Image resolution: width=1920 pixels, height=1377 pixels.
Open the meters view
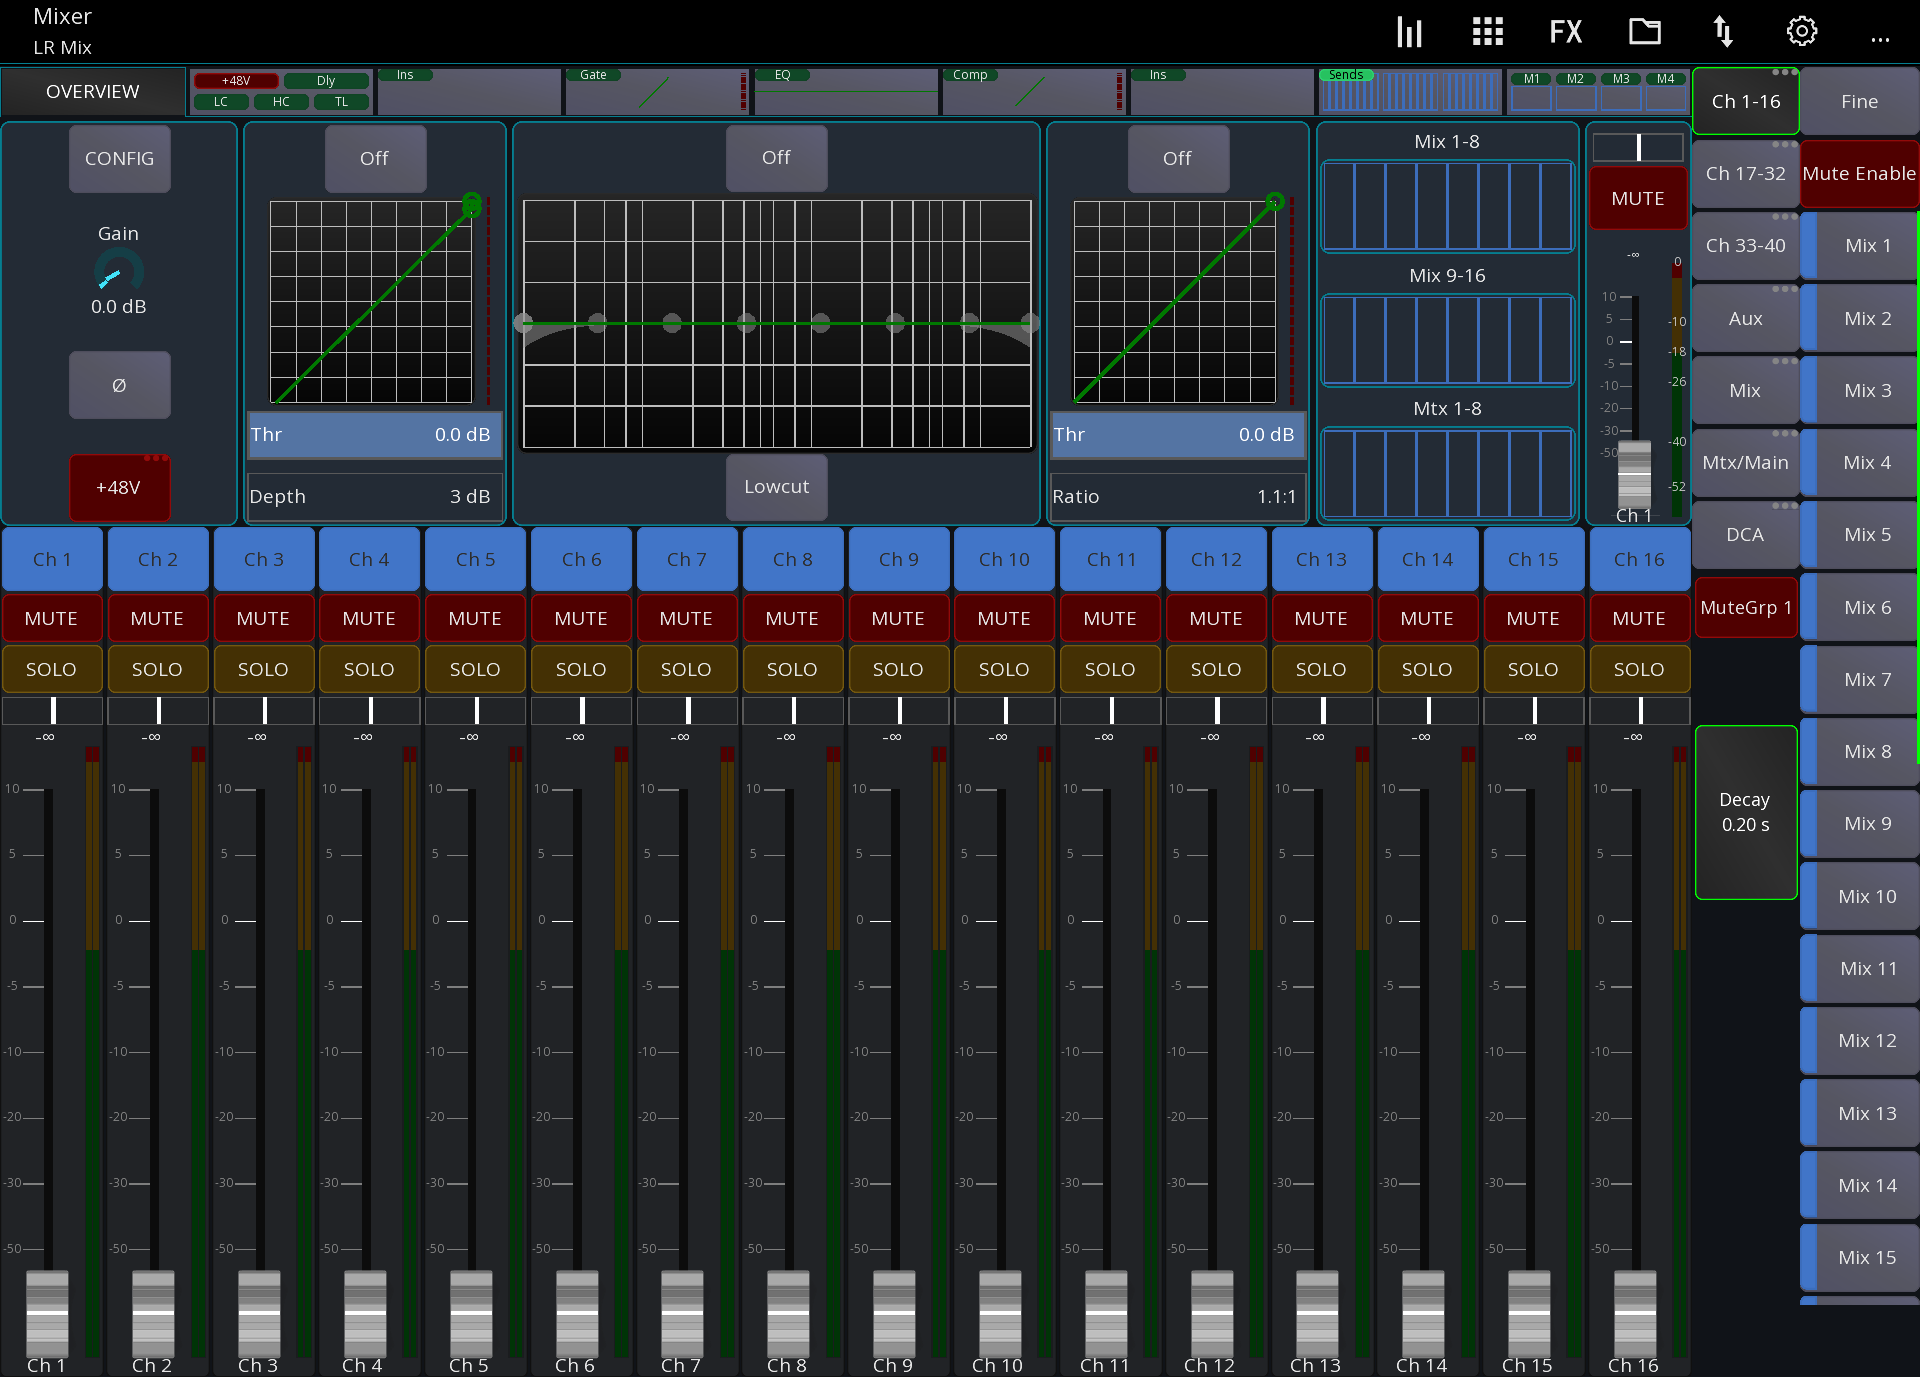1409,31
